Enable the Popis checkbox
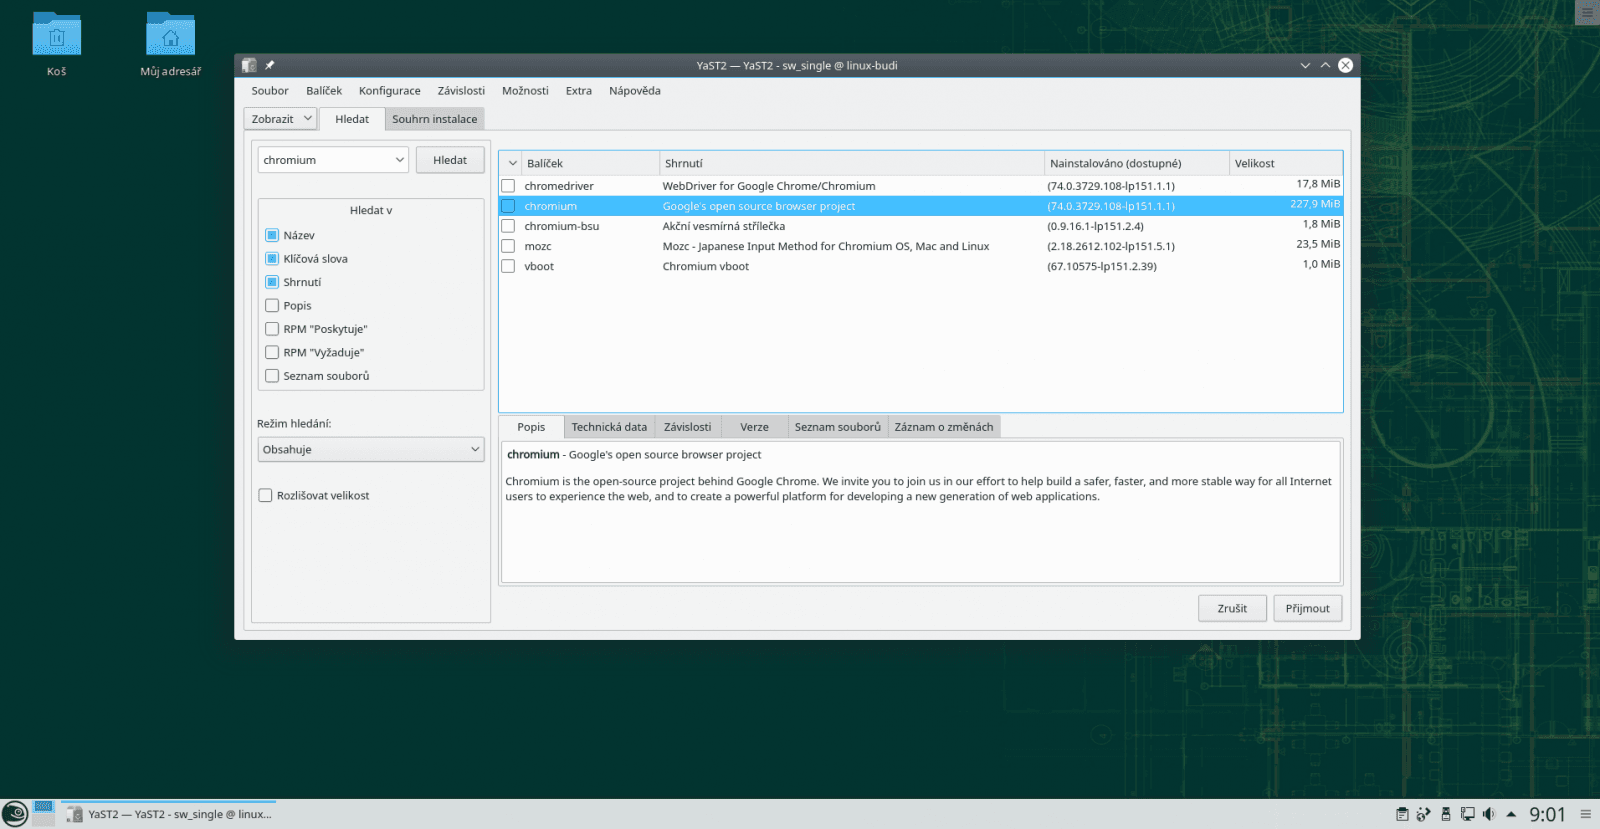The height and width of the screenshot is (829, 1600). tap(272, 306)
